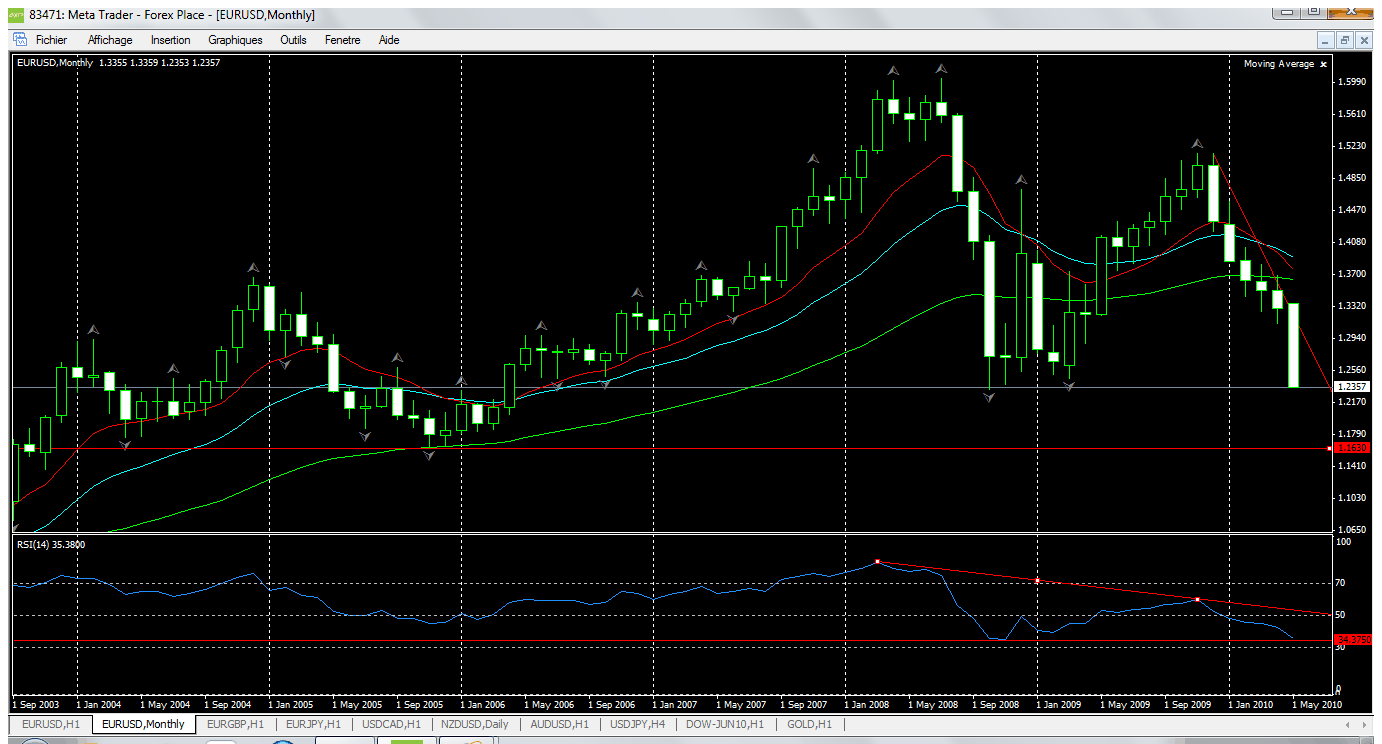Restore down the inner chart window
The image size is (1382, 744).
(x=1345, y=40)
